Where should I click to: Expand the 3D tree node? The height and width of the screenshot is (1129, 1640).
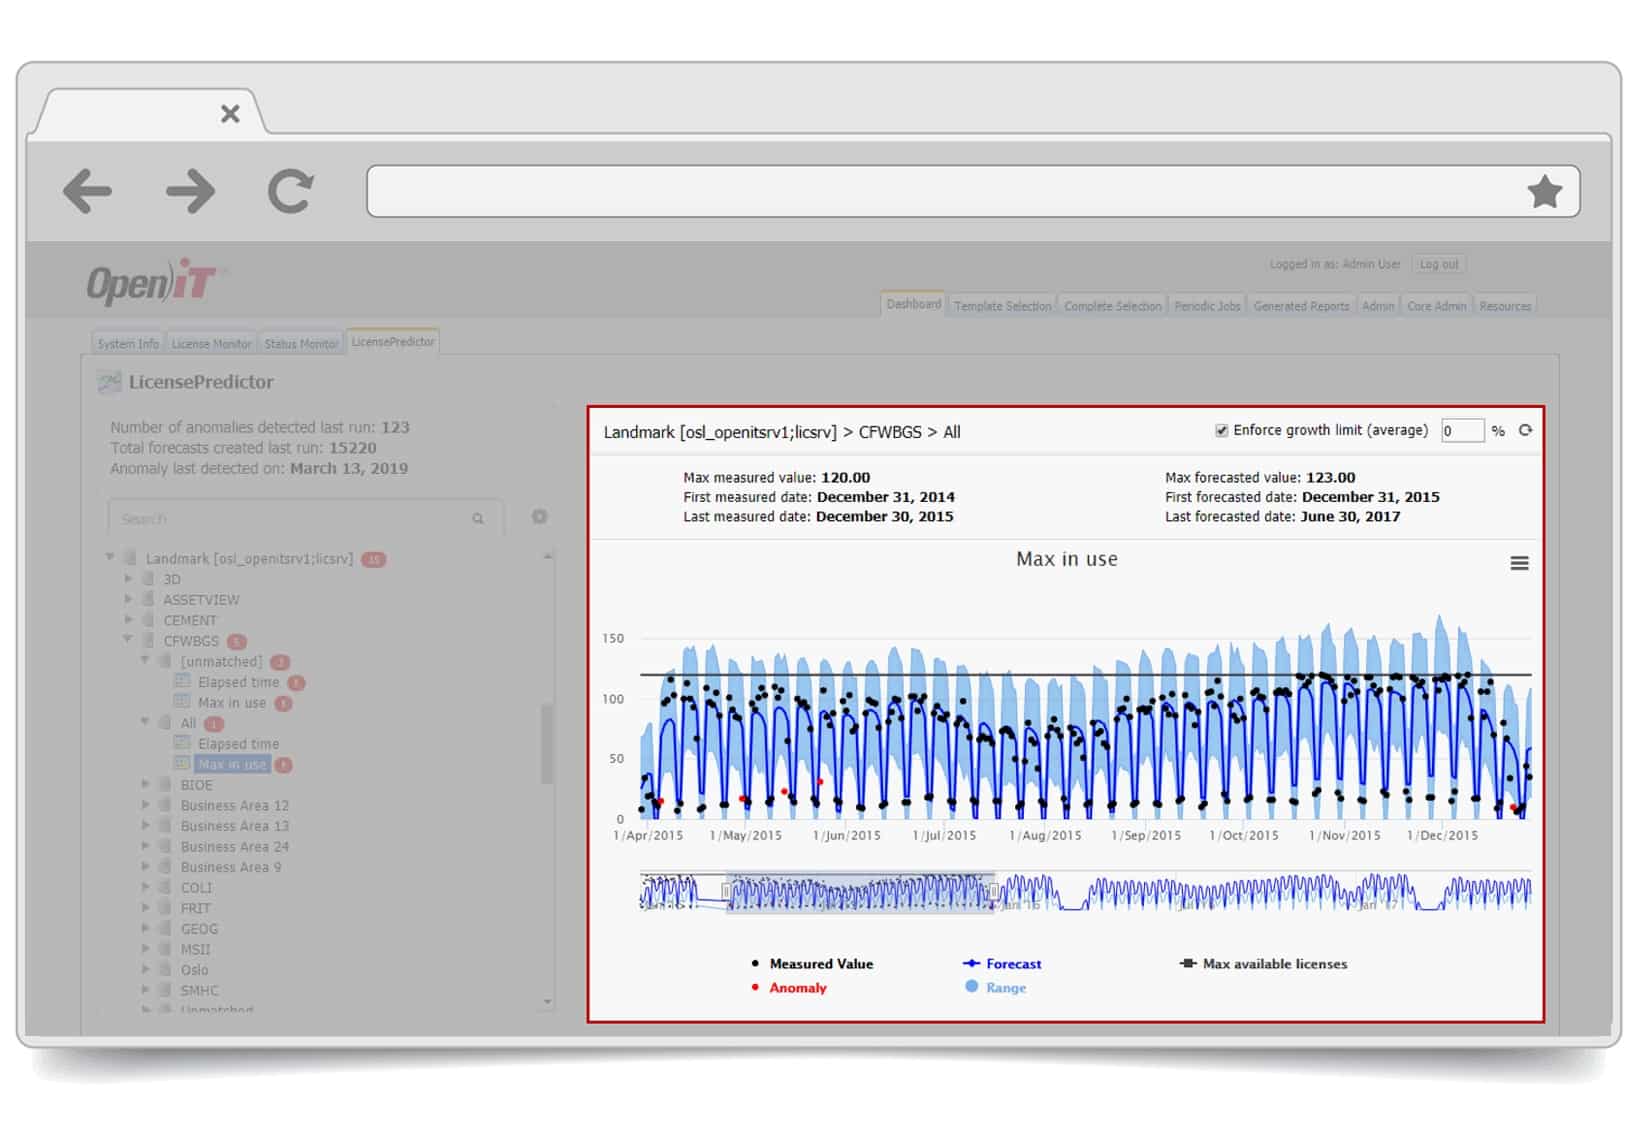pos(128,578)
